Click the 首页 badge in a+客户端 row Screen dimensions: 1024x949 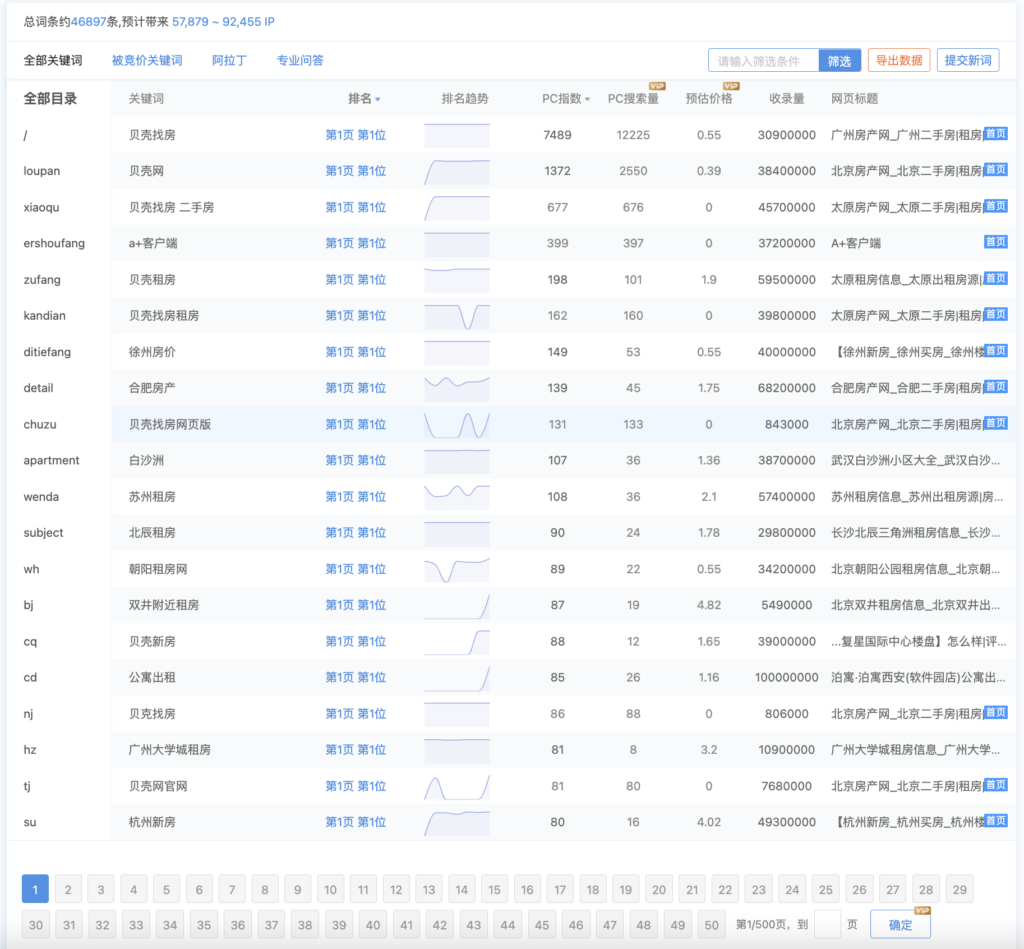(995, 242)
